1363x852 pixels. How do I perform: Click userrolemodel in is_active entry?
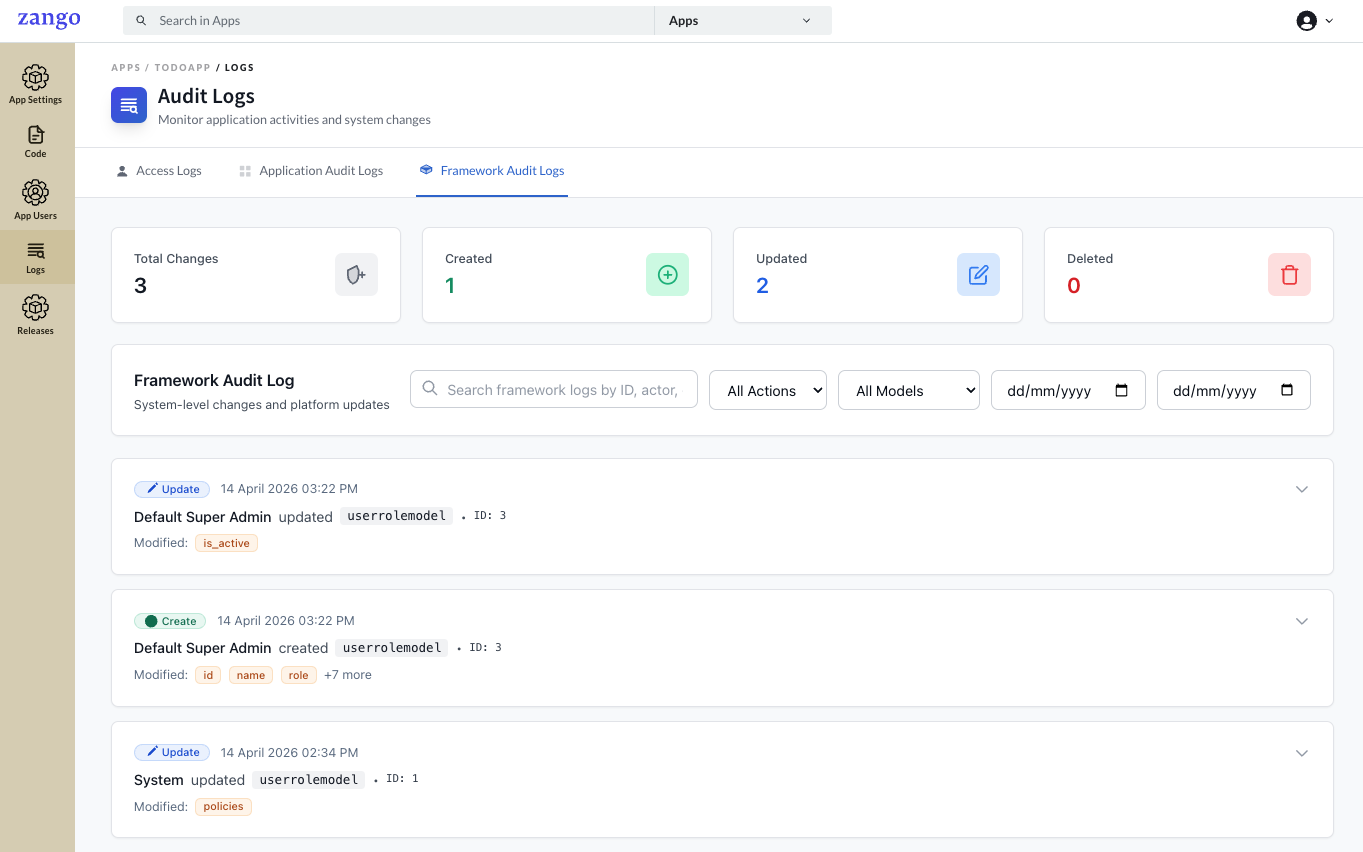[x=396, y=516]
